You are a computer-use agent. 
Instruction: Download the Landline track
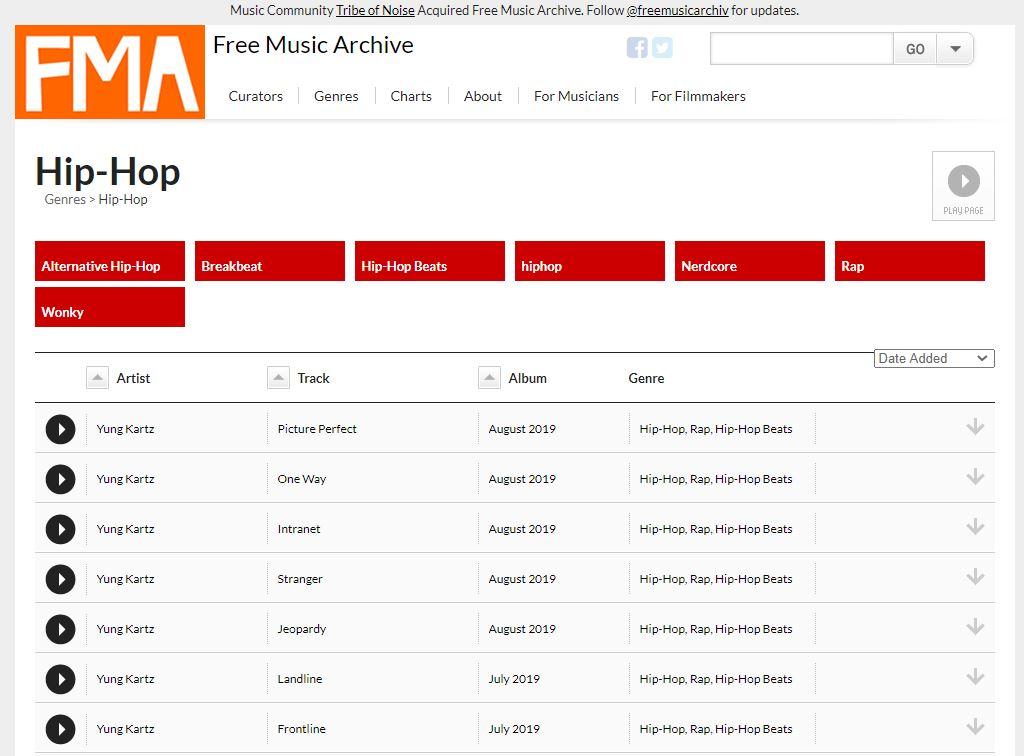pyautogui.click(x=975, y=676)
